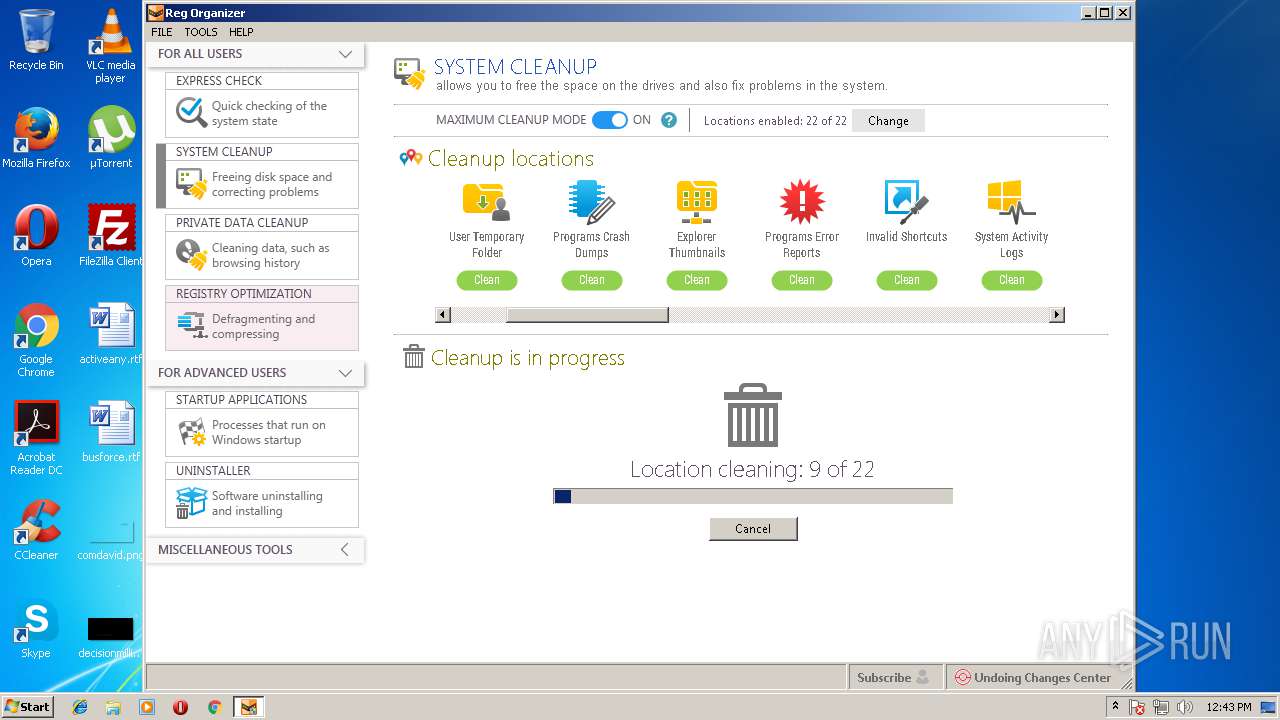This screenshot has height=720, width=1280.
Task: Clean the Programs Error Reports
Action: [802, 280]
